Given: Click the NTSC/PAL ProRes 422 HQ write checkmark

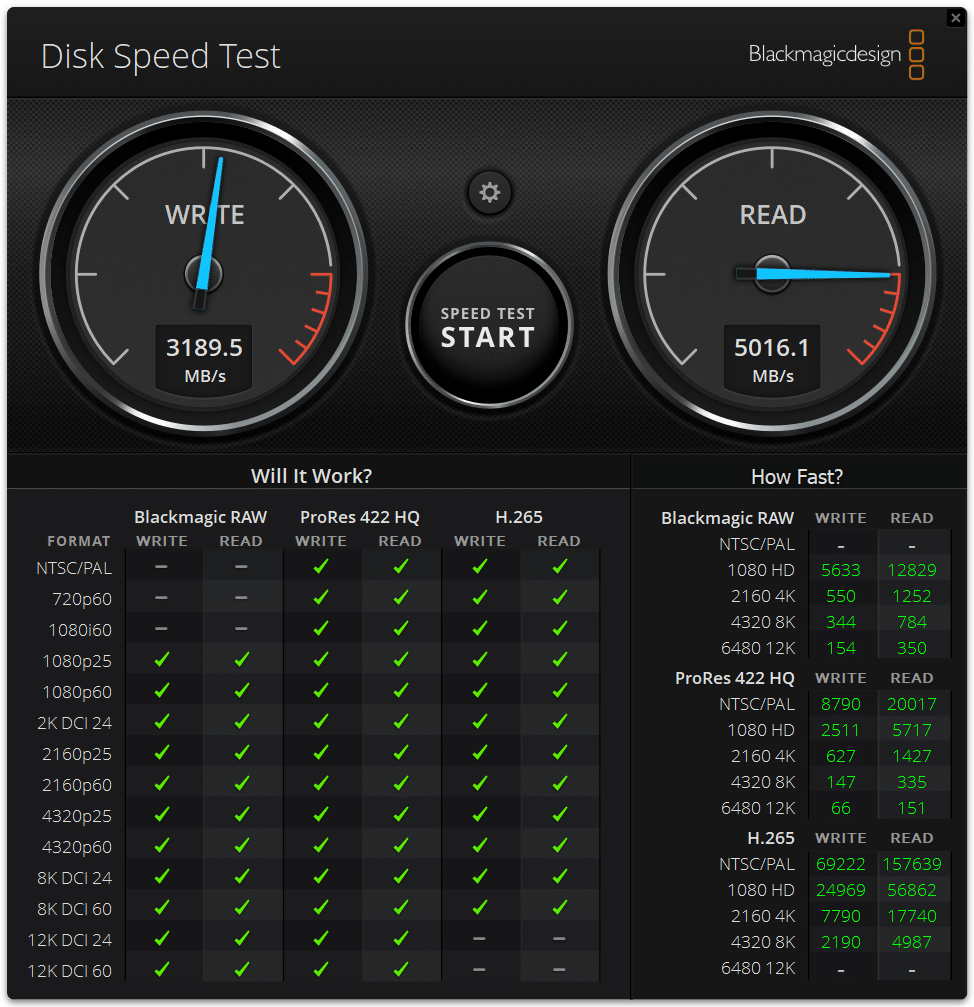Looking at the screenshot, I should pyautogui.click(x=321, y=566).
